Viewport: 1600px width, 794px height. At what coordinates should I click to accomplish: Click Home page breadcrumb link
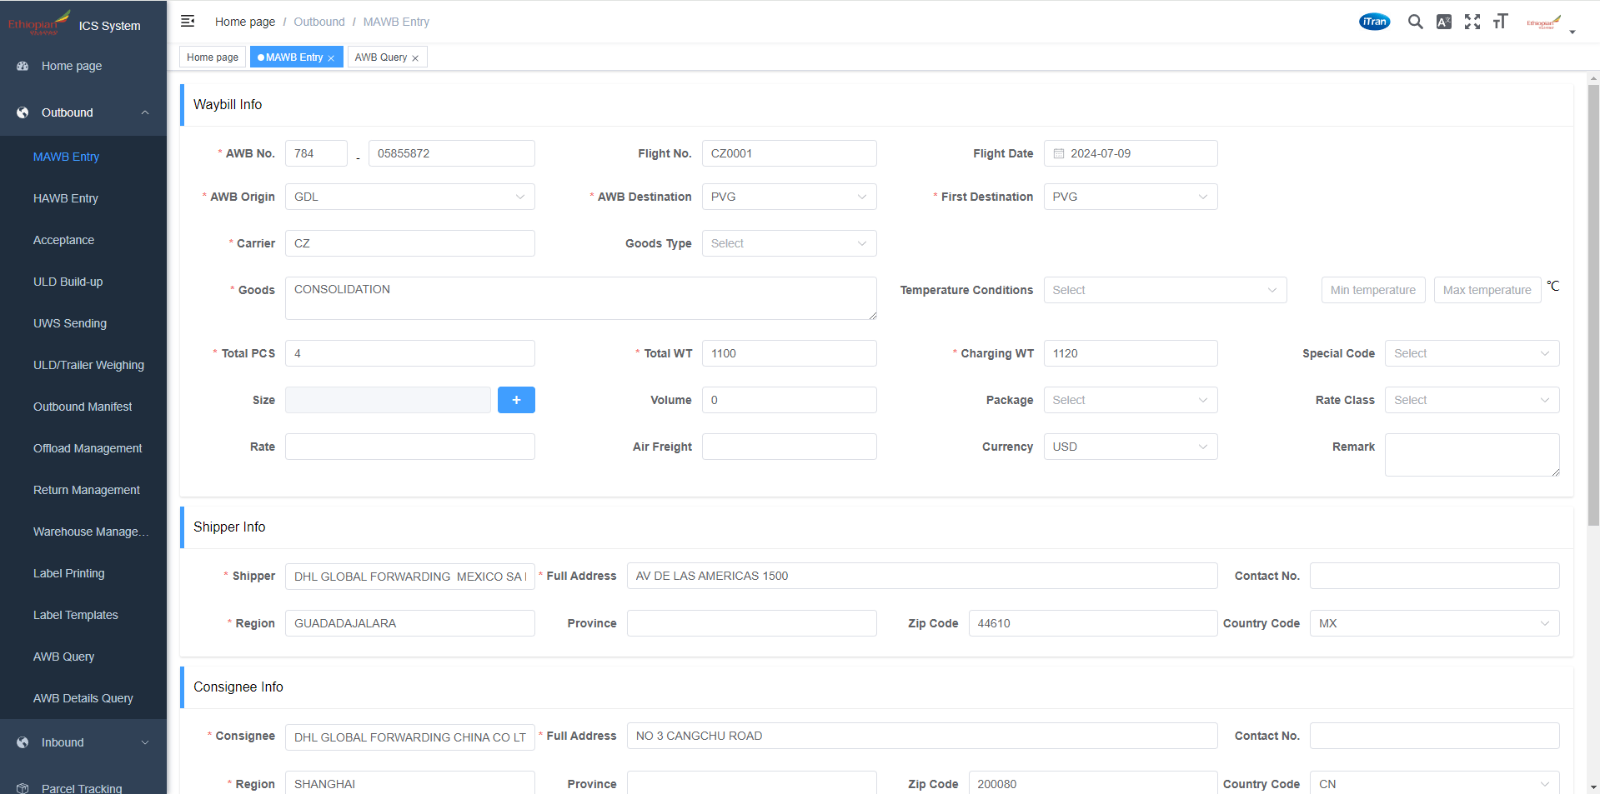[x=245, y=22]
